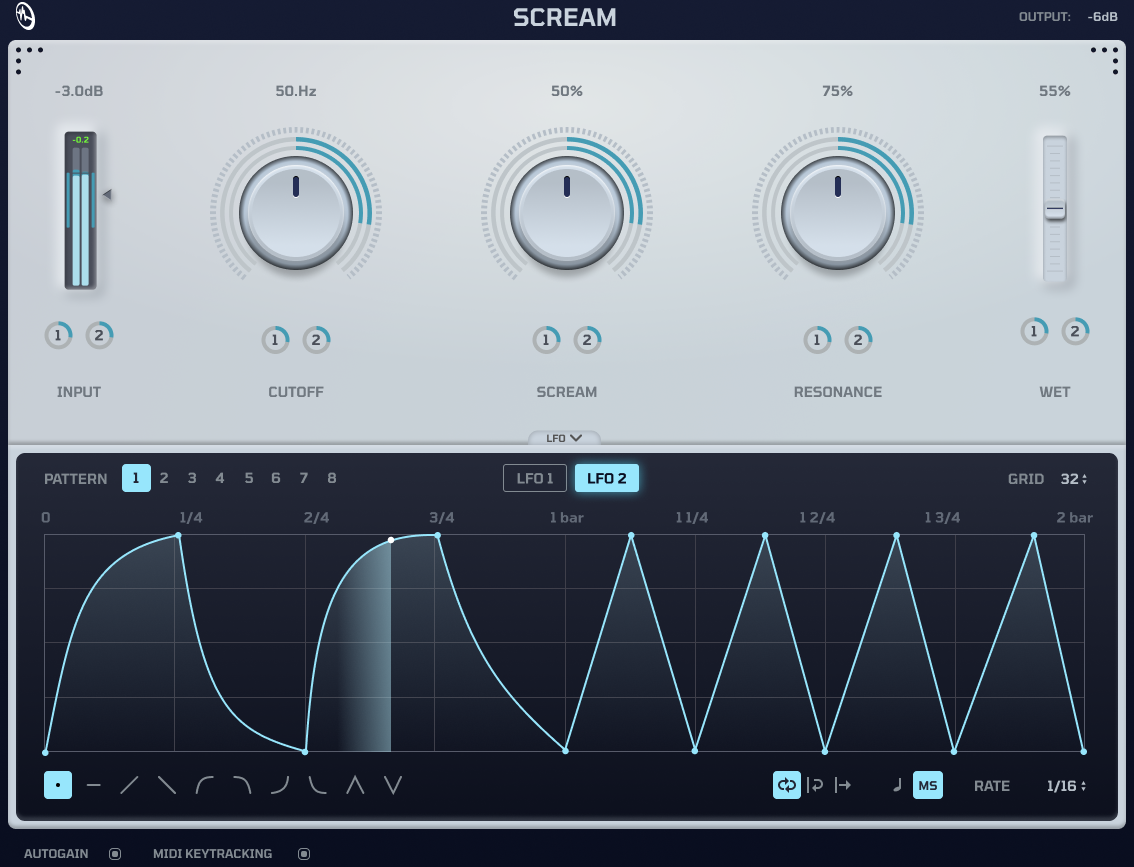1134x867 pixels.
Task: Click the logo icon in top-left corner
Action: point(25,17)
